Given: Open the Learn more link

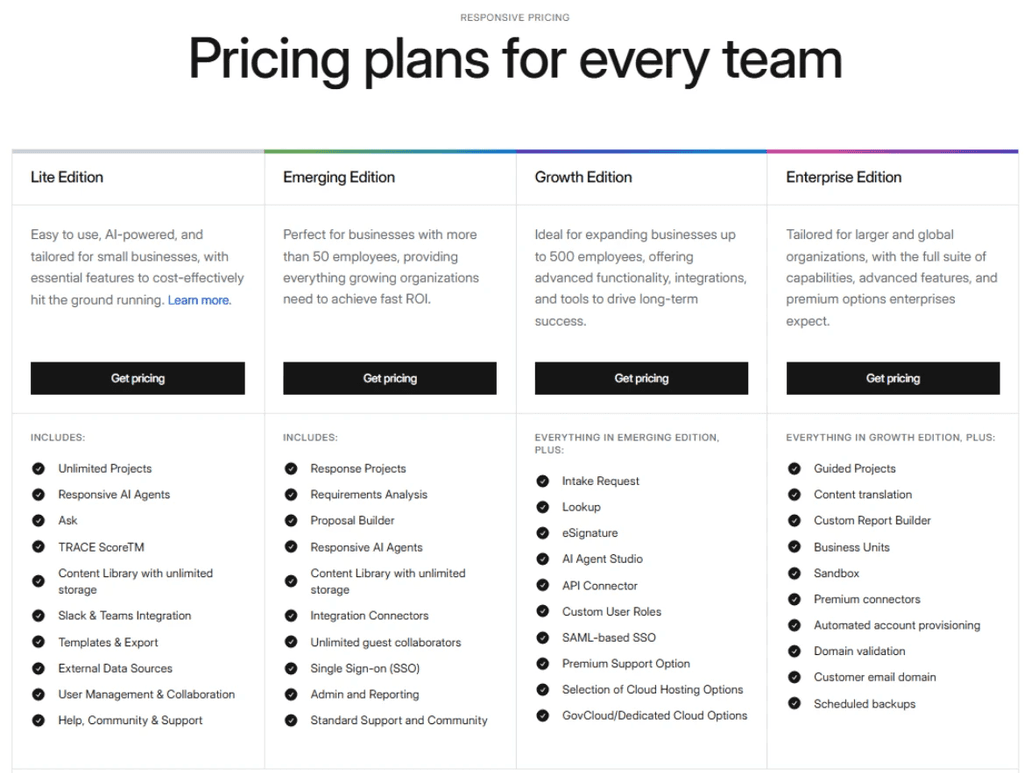Looking at the screenshot, I should point(199,299).
